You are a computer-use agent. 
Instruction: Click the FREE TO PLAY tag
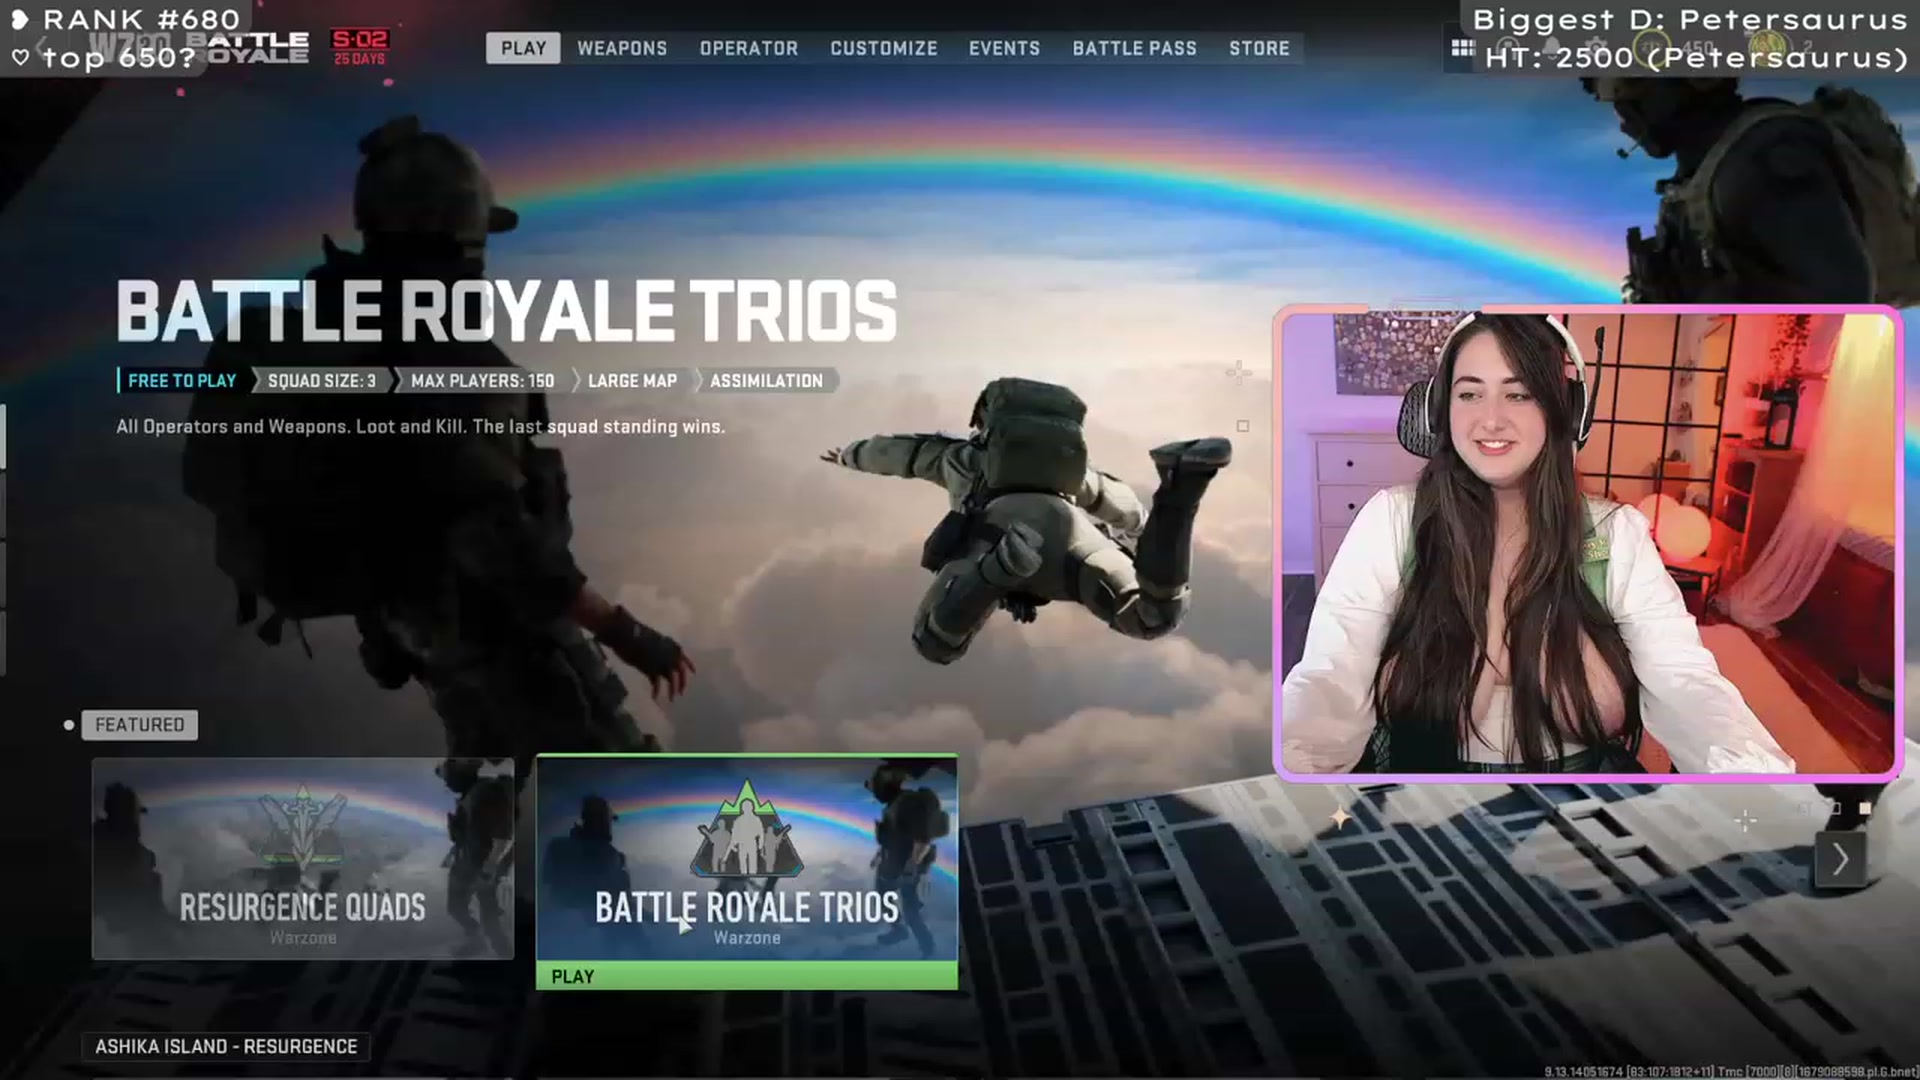(181, 381)
